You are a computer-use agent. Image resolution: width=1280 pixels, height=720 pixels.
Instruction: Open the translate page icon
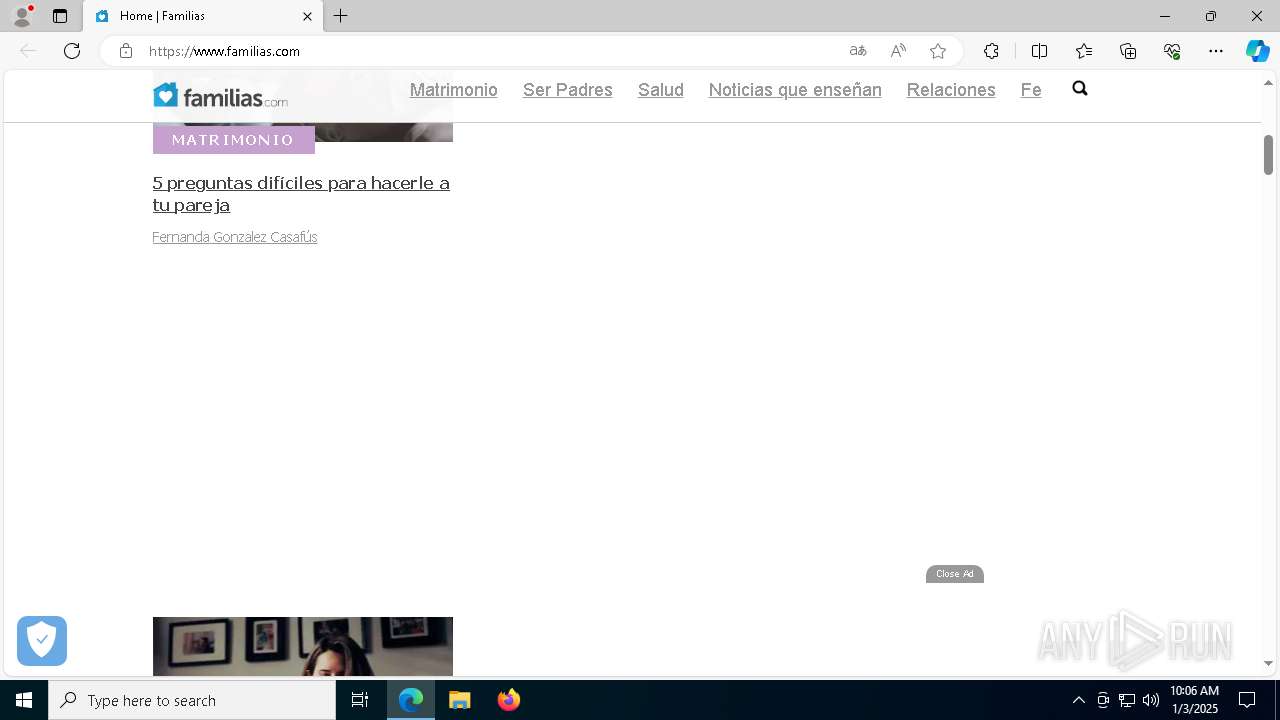(858, 51)
